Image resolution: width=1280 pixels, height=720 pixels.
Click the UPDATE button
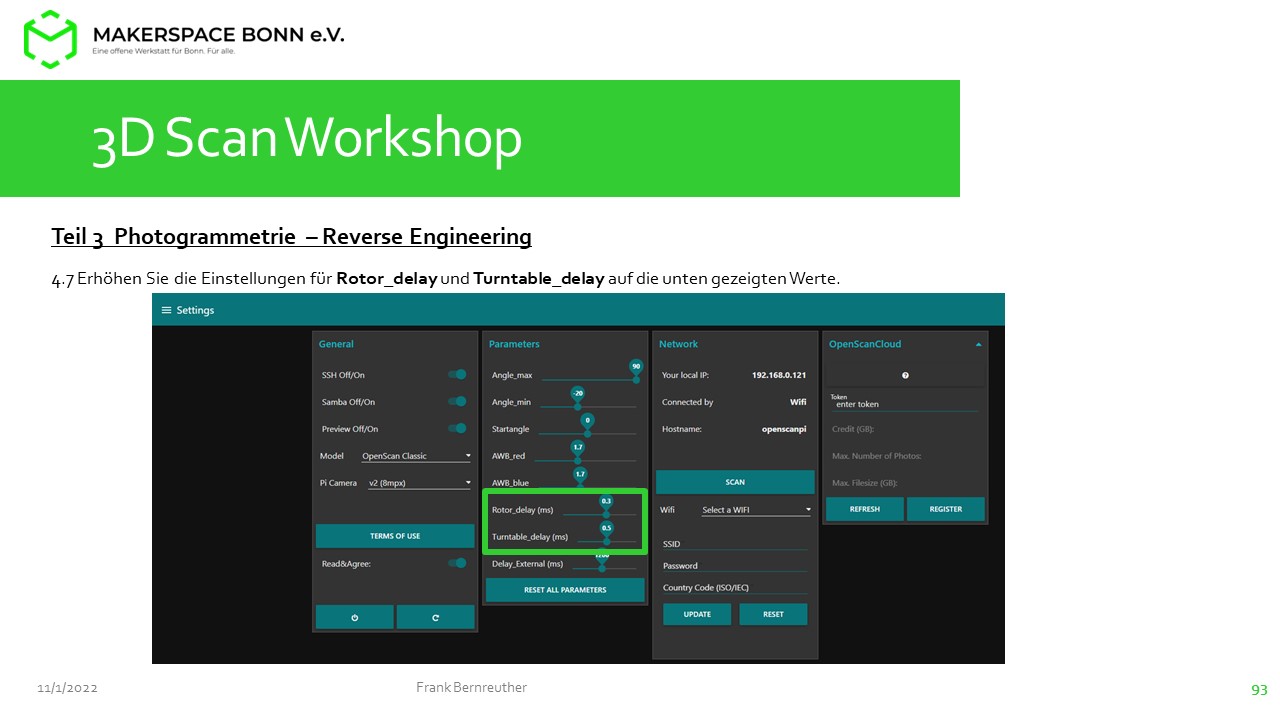(697, 614)
